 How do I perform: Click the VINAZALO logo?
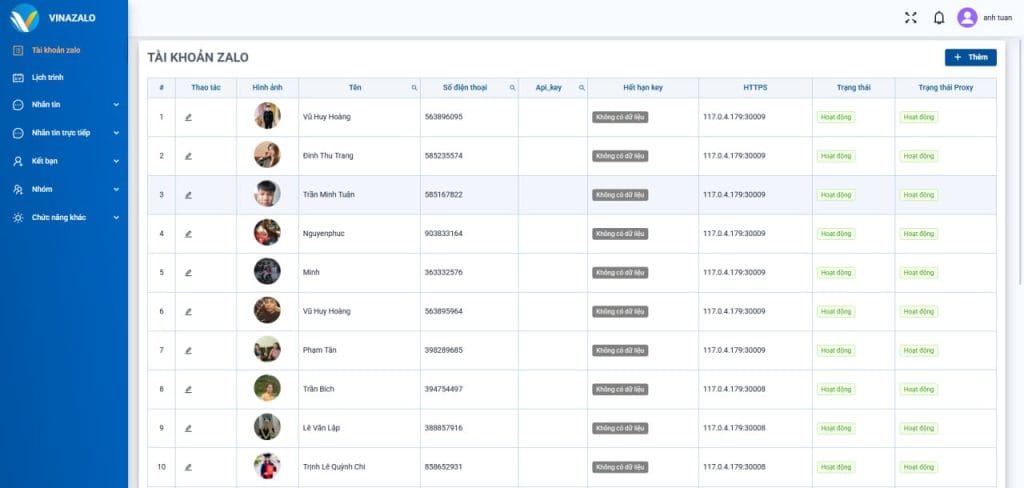click(x=26, y=18)
